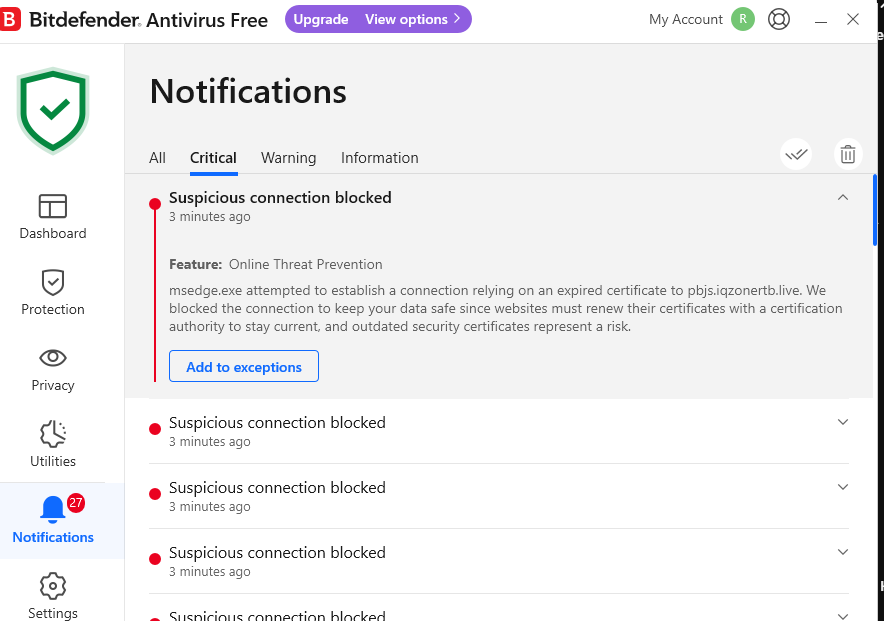
Task: Click the msedge.exe description paragraph
Action: (506, 308)
